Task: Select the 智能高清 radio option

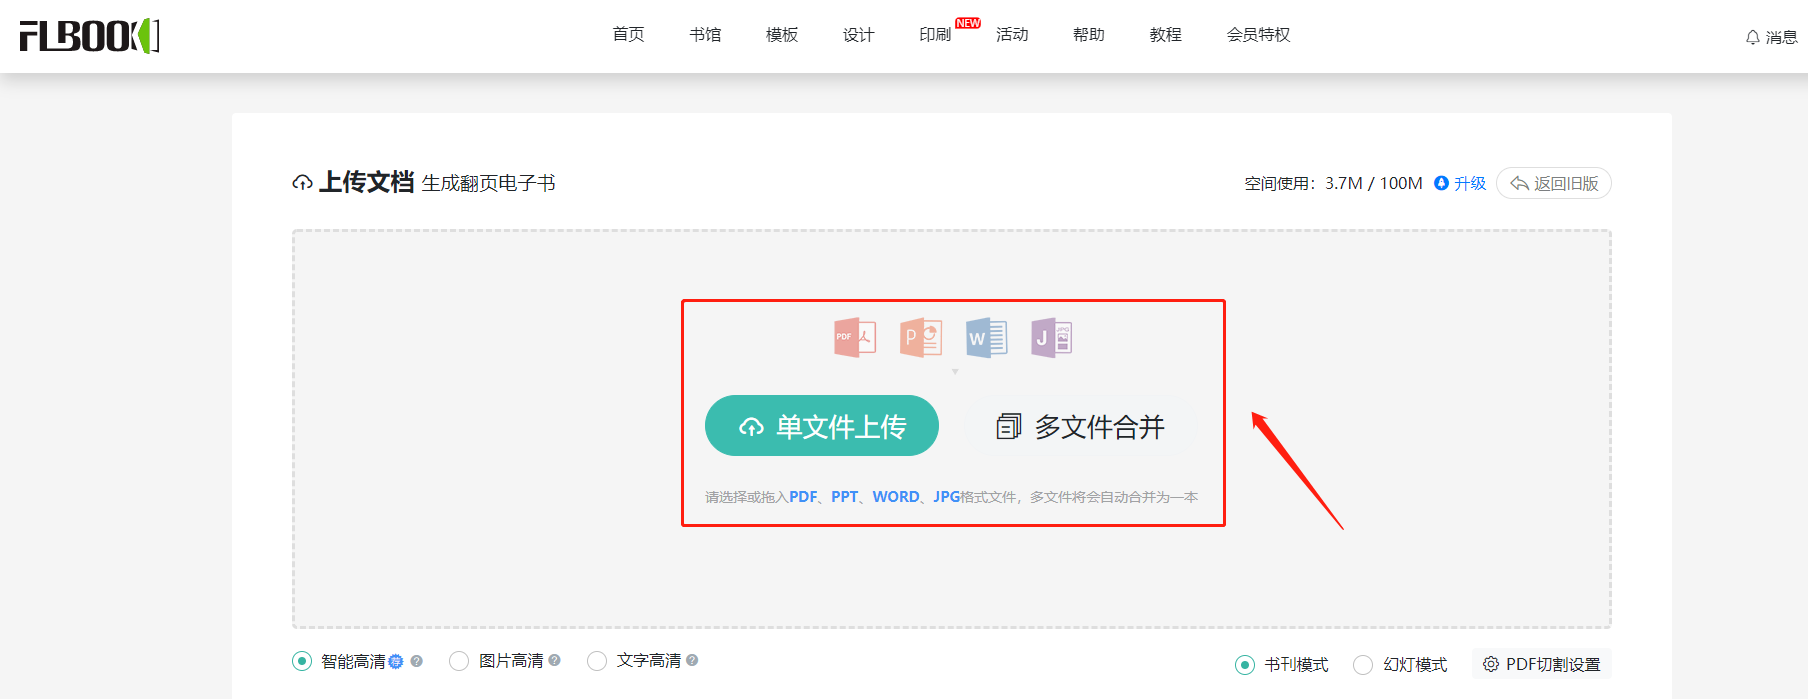Action: (x=302, y=661)
